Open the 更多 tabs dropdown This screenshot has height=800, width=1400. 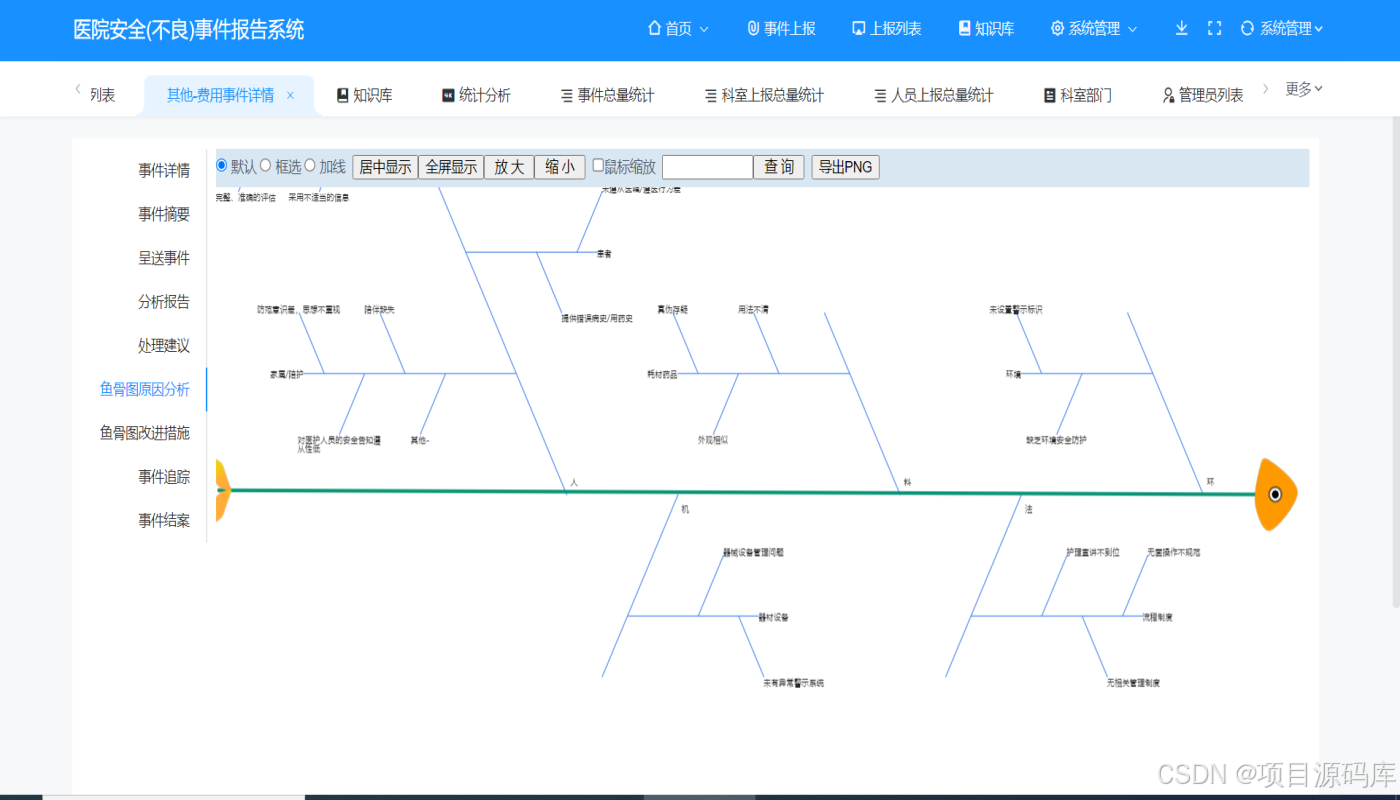coord(1304,89)
